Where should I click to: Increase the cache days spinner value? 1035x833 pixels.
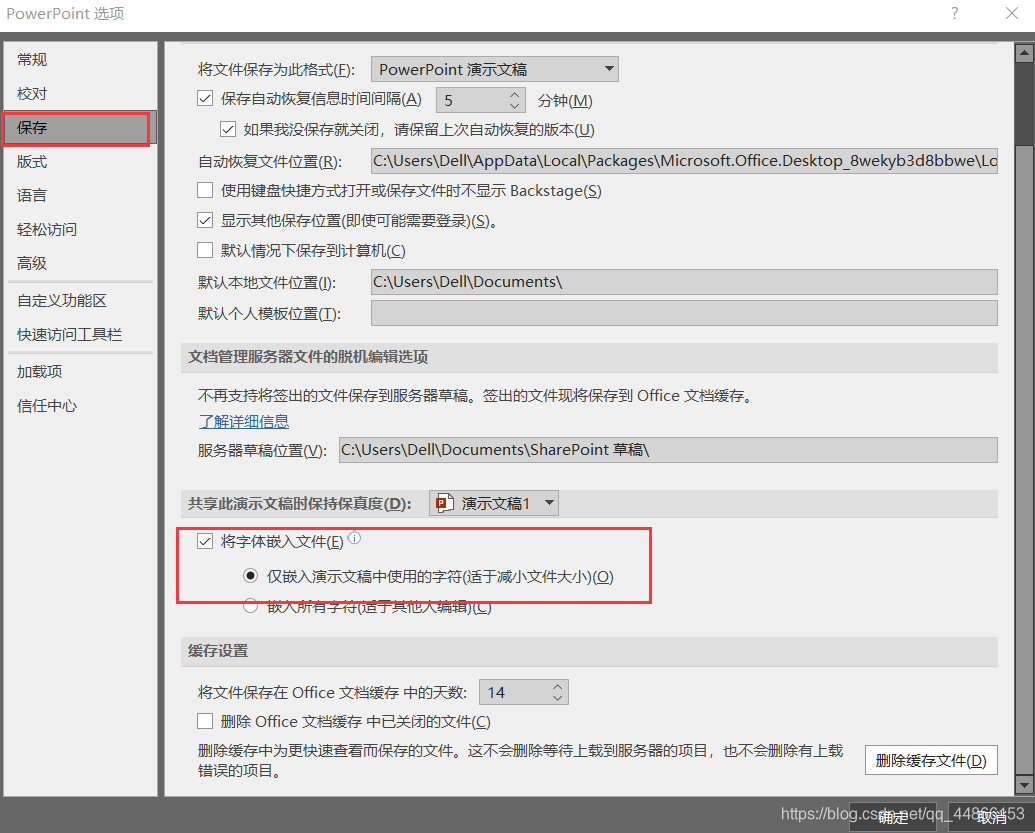click(x=558, y=686)
